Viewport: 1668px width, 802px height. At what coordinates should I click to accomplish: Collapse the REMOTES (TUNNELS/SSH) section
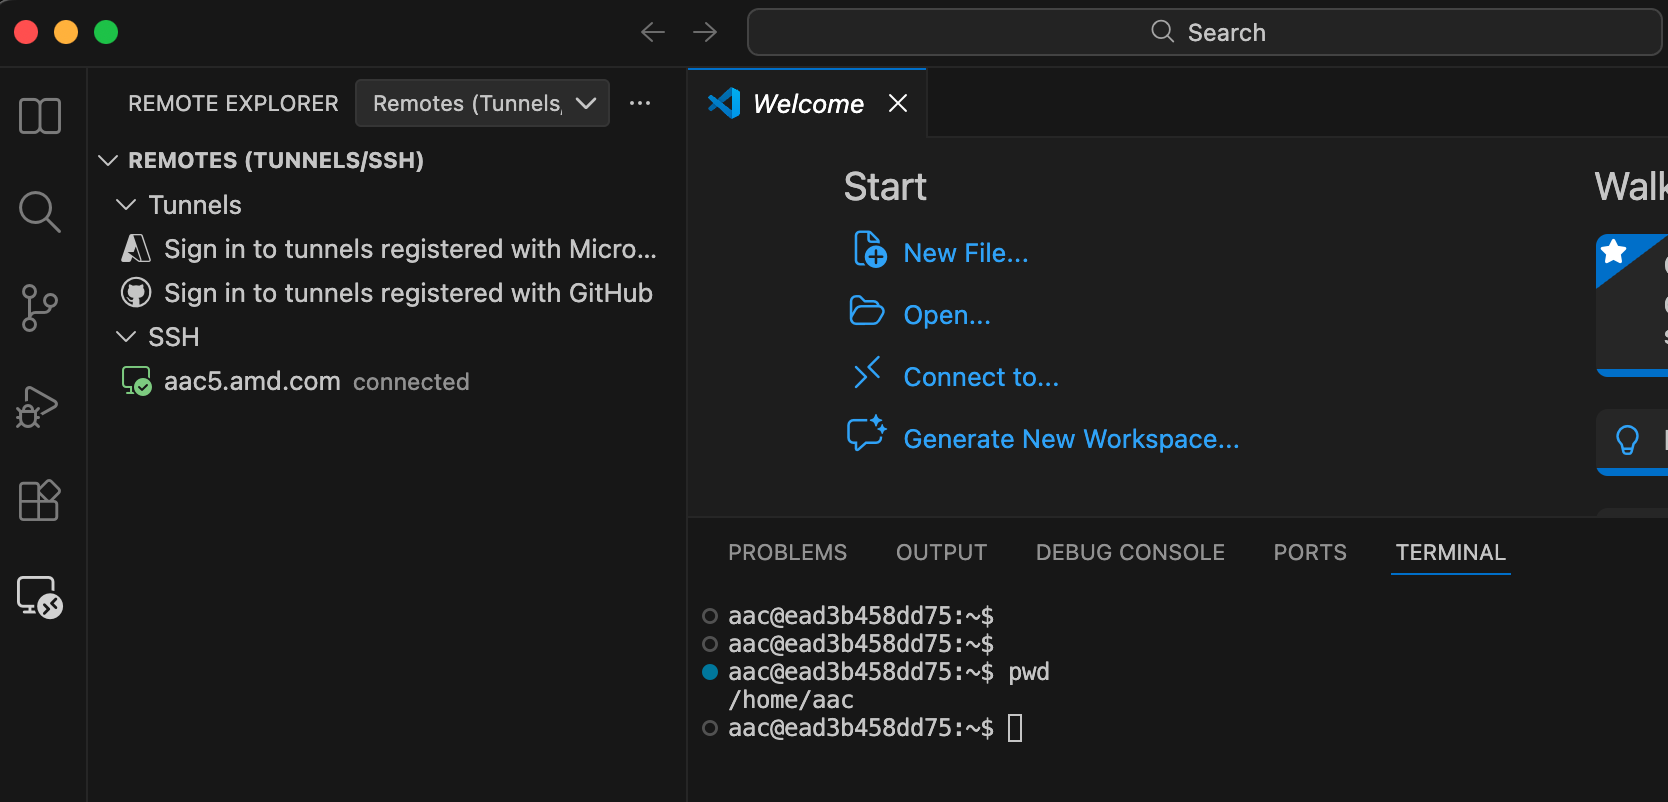point(109,161)
